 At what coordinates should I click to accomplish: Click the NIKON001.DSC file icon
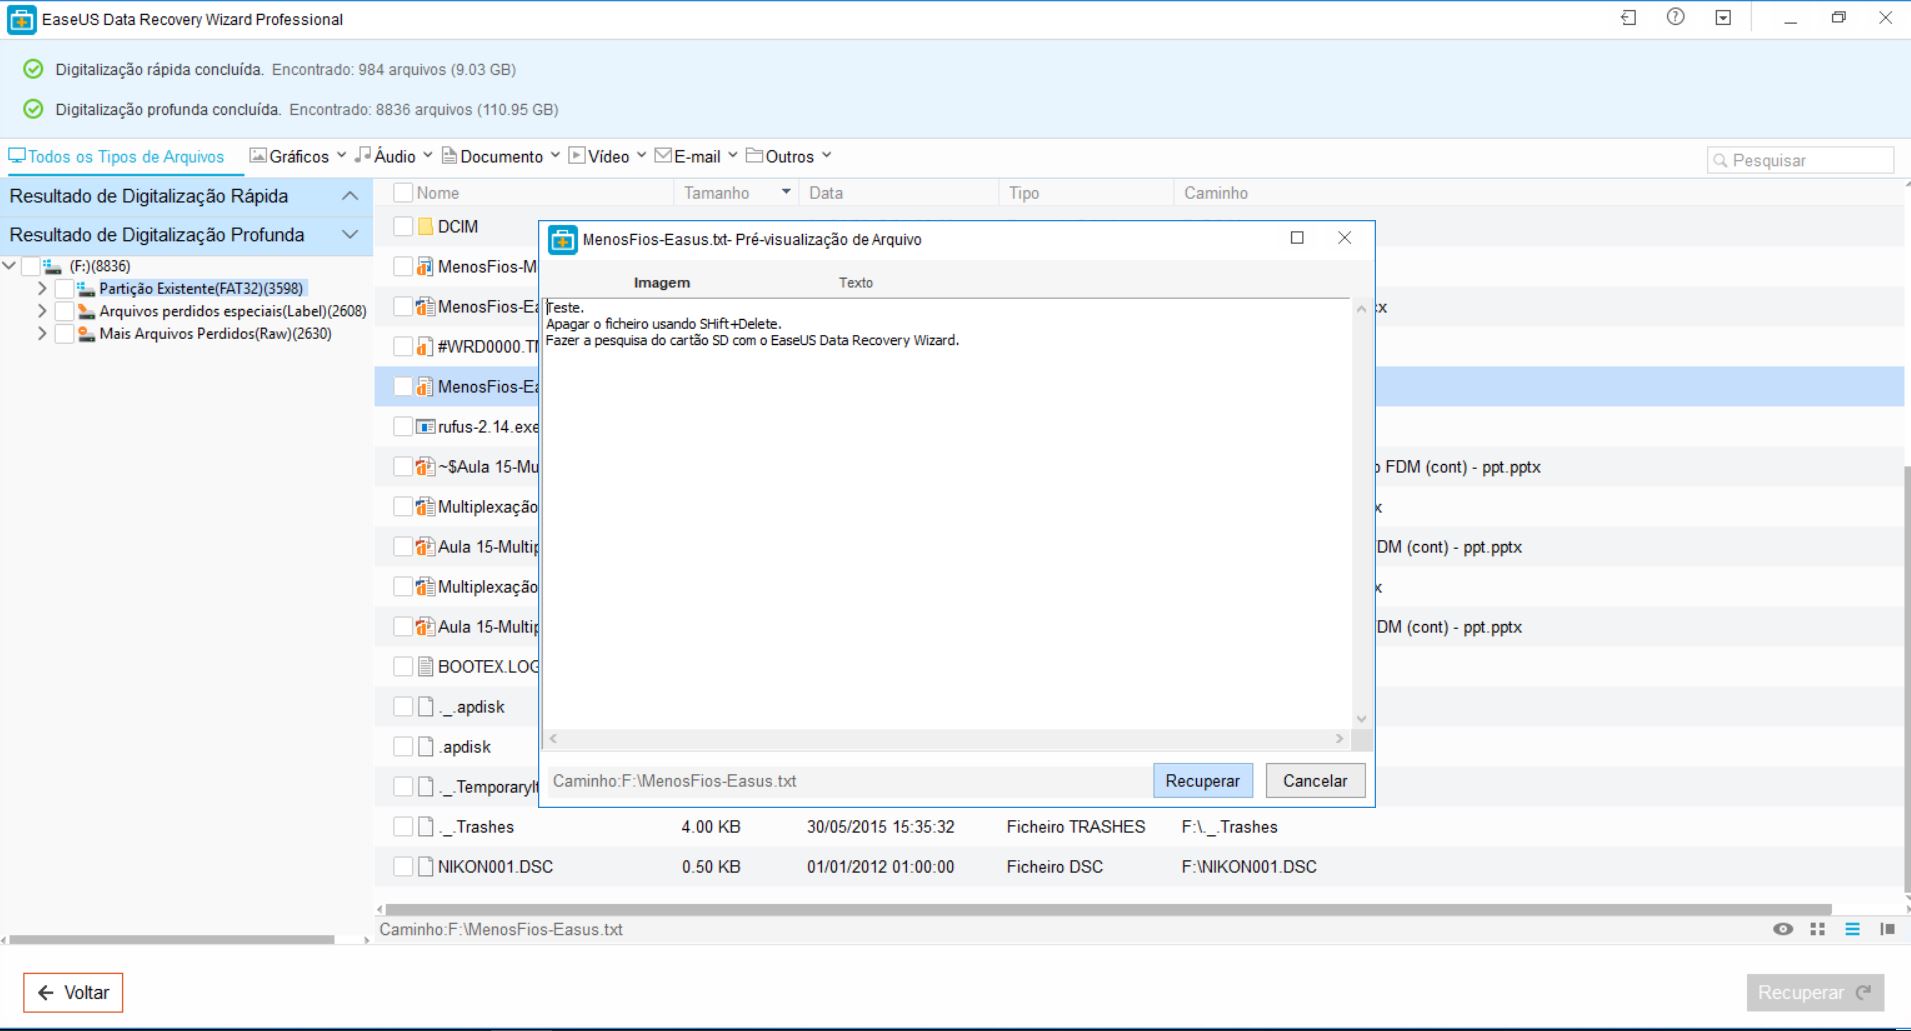click(x=425, y=867)
